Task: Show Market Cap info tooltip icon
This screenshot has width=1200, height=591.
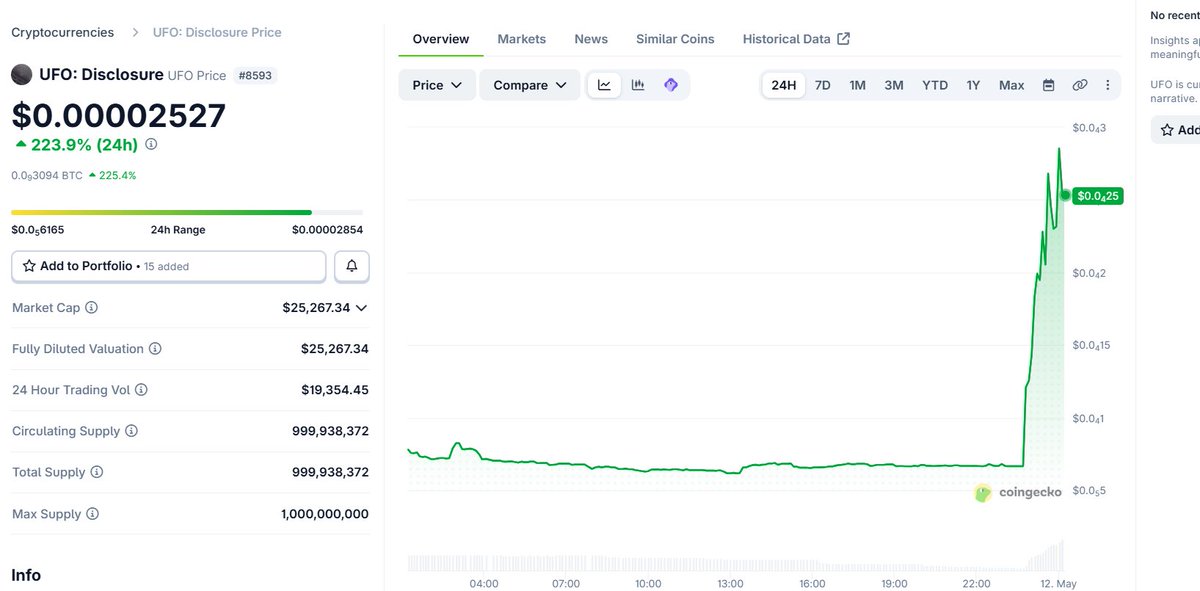Action: (91, 308)
